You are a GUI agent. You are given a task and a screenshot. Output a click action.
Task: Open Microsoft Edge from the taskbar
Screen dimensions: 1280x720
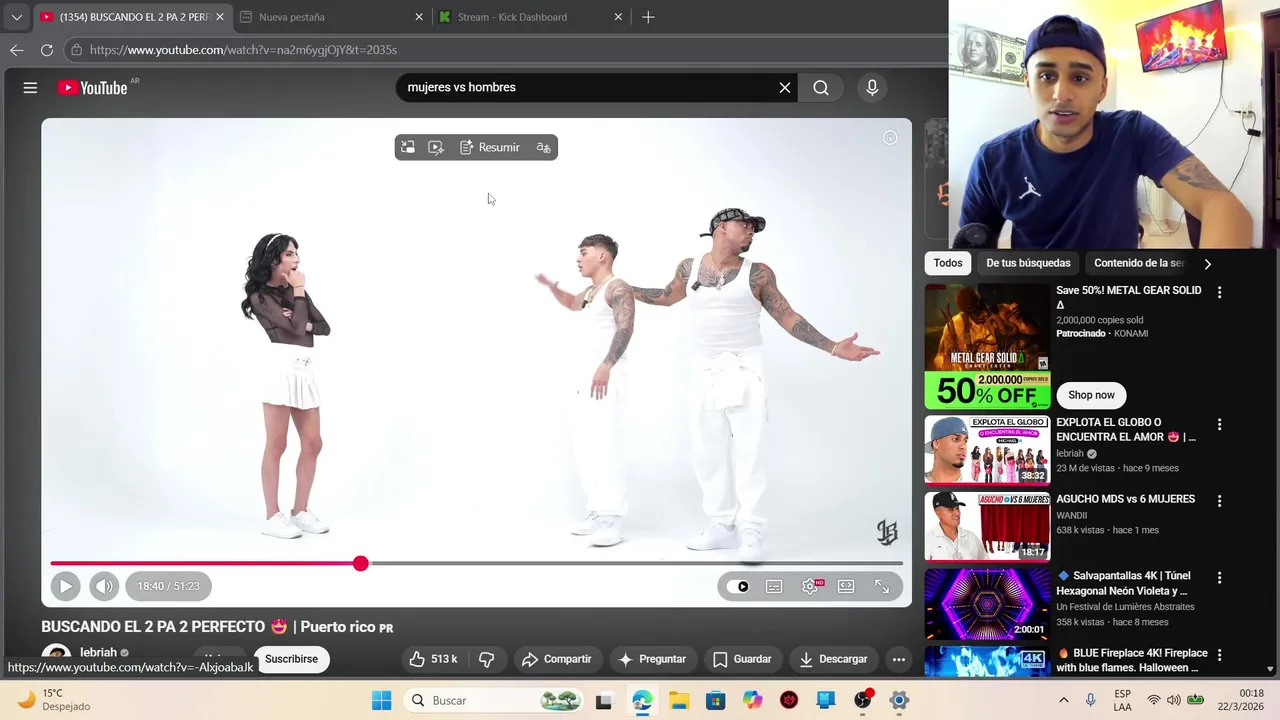(642, 700)
